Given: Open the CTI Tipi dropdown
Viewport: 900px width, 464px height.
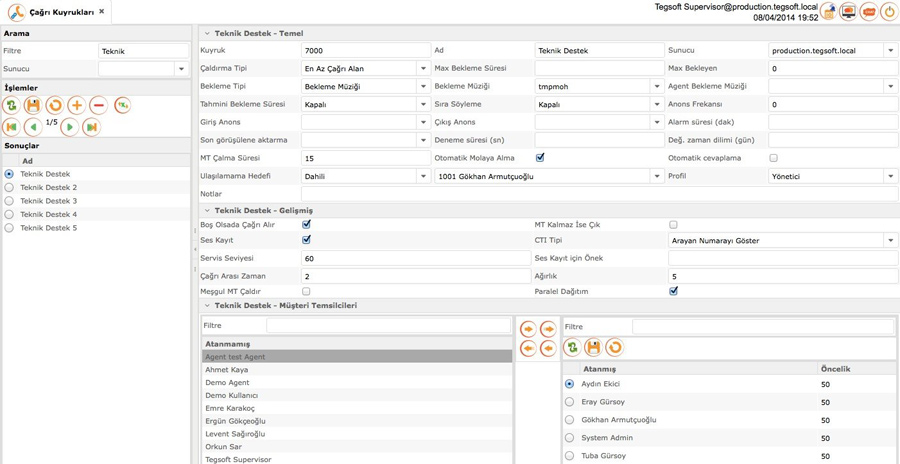Looking at the screenshot, I should (x=891, y=241).
